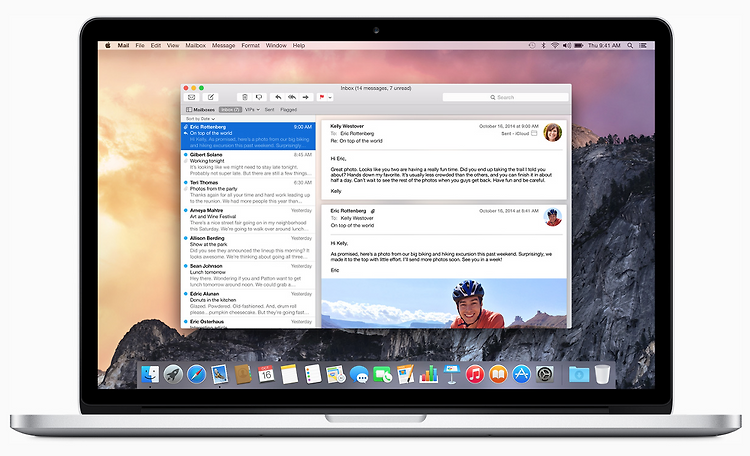Image resolution: width=750 pixels, height=456 pixels.
Task: Open Notification Center icon in menu bar
Action: point(643,45)
